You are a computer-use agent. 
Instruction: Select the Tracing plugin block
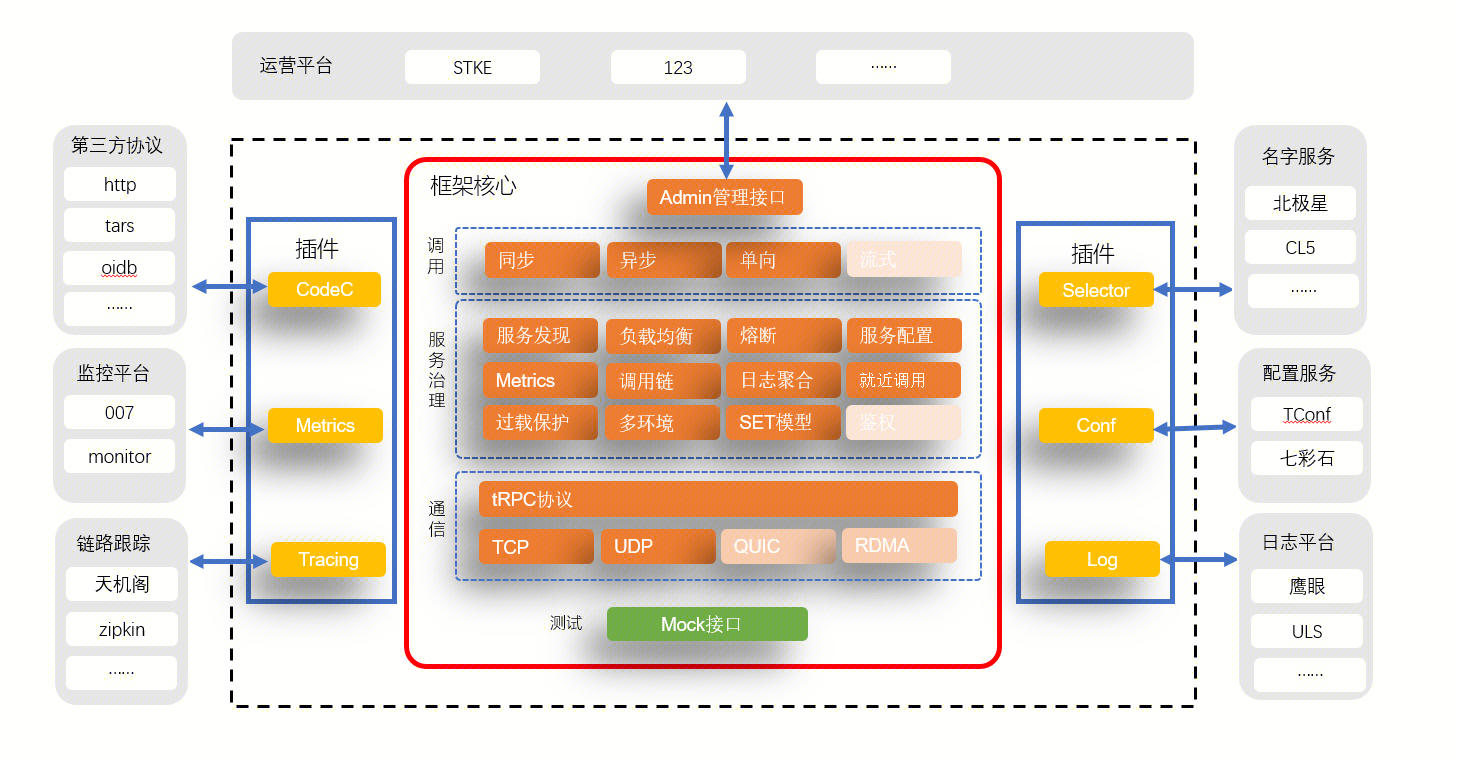[x=328, y=559]
